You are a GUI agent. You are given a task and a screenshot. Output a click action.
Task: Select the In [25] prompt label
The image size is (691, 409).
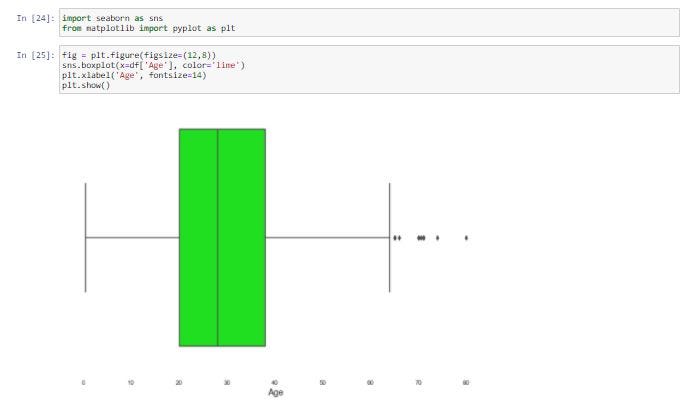click(36, 55)
